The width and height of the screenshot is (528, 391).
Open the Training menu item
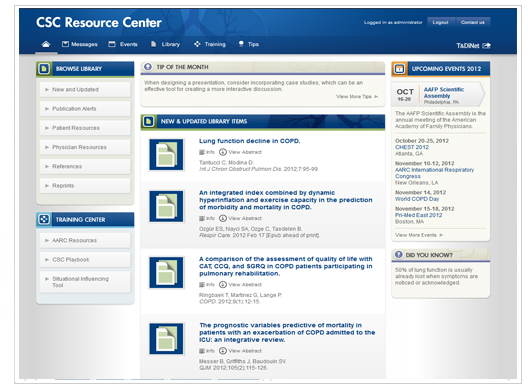209,44
